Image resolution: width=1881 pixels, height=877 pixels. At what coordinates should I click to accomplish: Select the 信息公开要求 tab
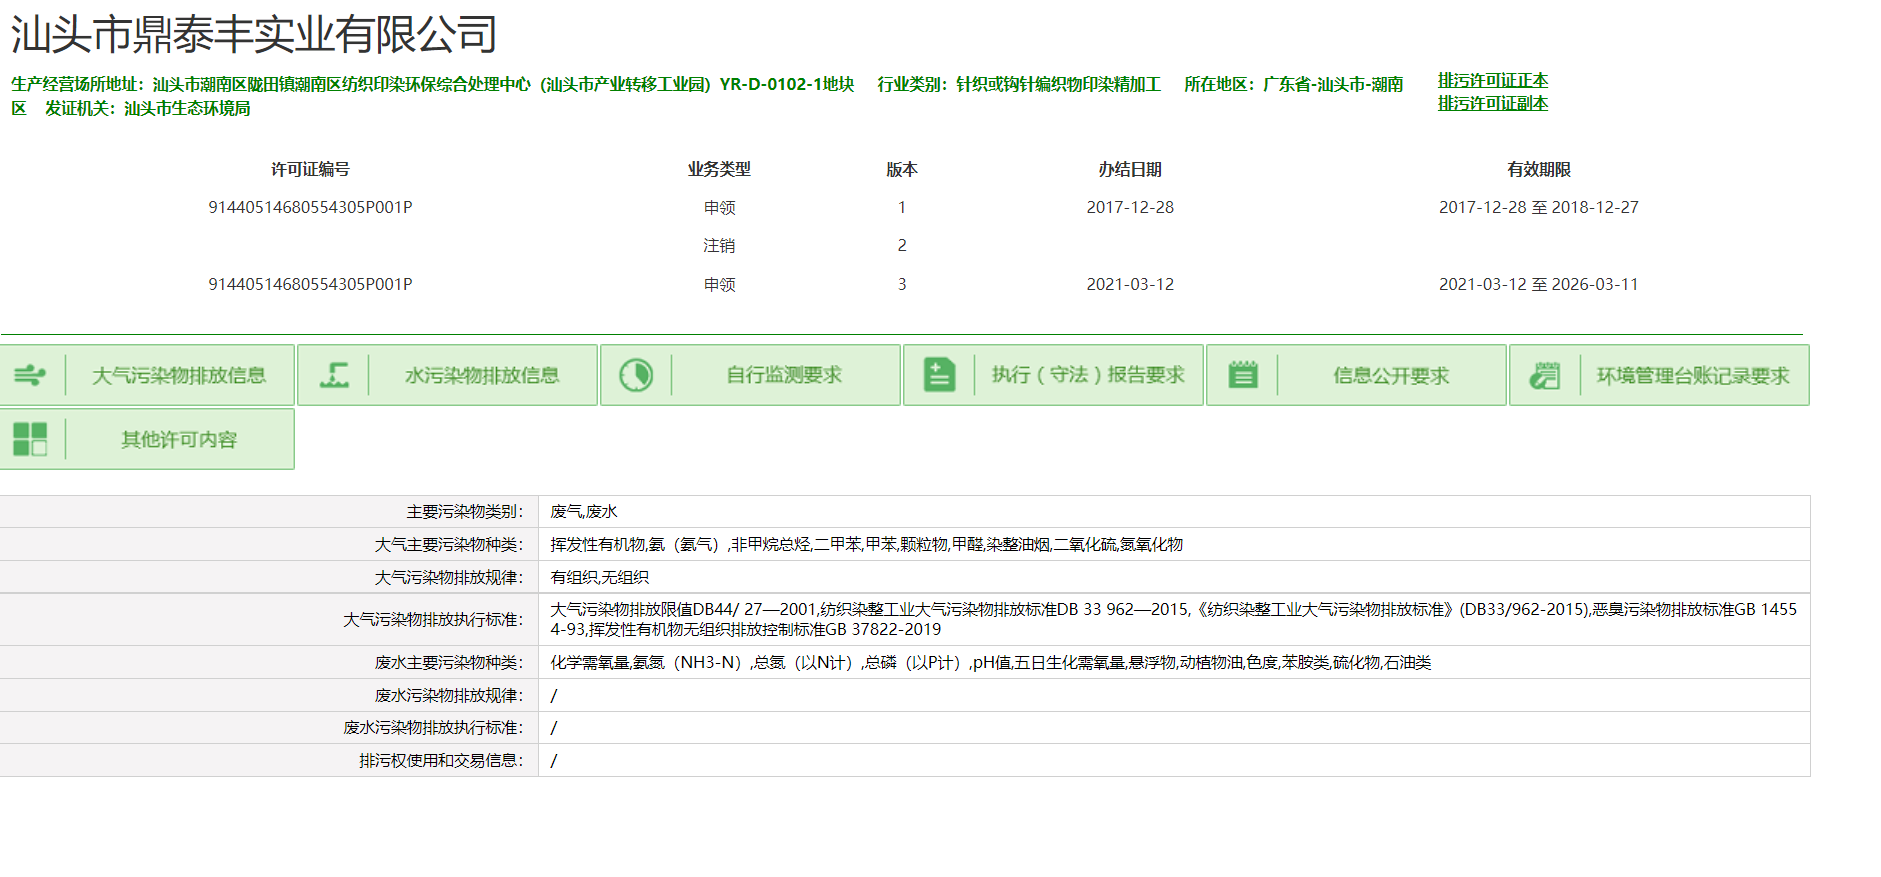coord(1357,376)
